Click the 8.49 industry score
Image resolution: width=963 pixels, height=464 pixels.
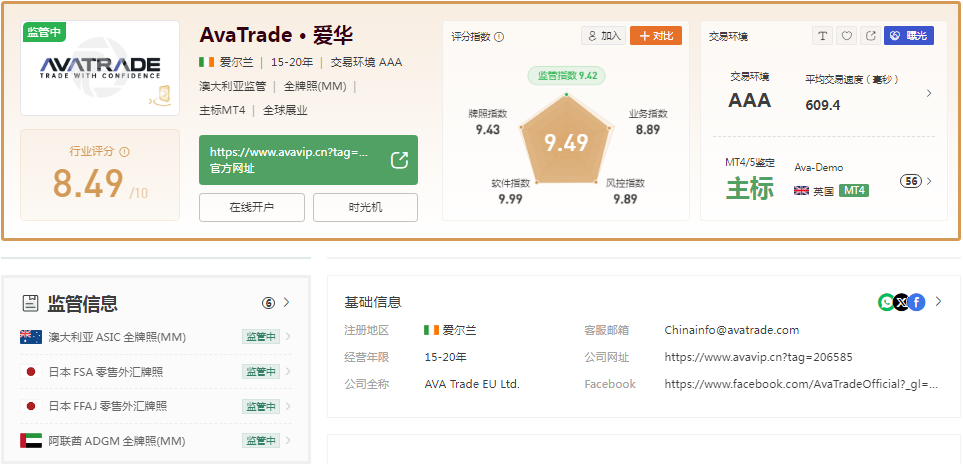pos(88,183)
